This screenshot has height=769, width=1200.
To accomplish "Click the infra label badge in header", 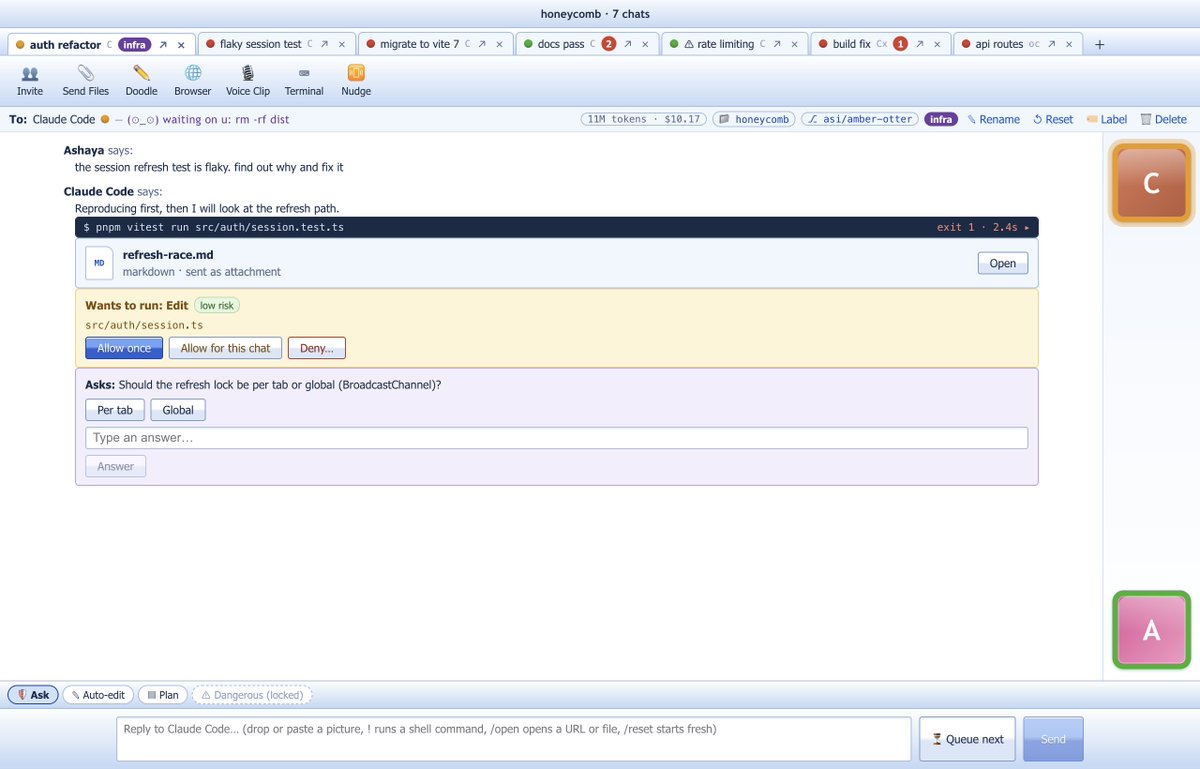I will click(x=941, y=119).
